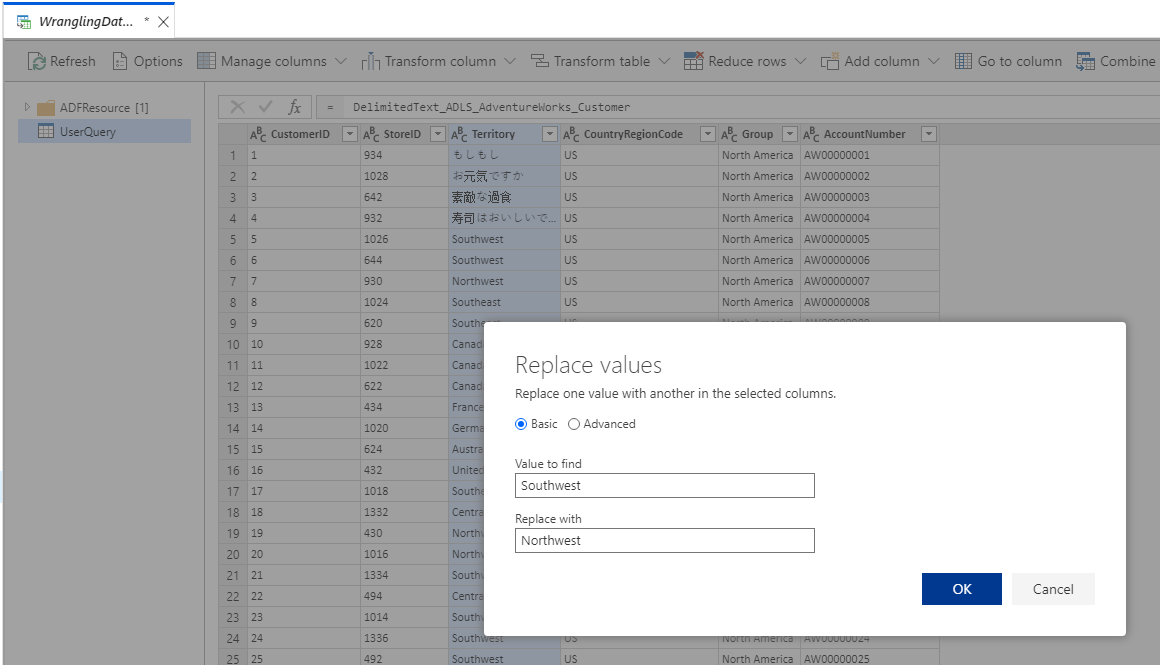Cancel the formula bar edit (X icon)
The height and width of the screenshot is (665, 1160).
click(237, 107)
